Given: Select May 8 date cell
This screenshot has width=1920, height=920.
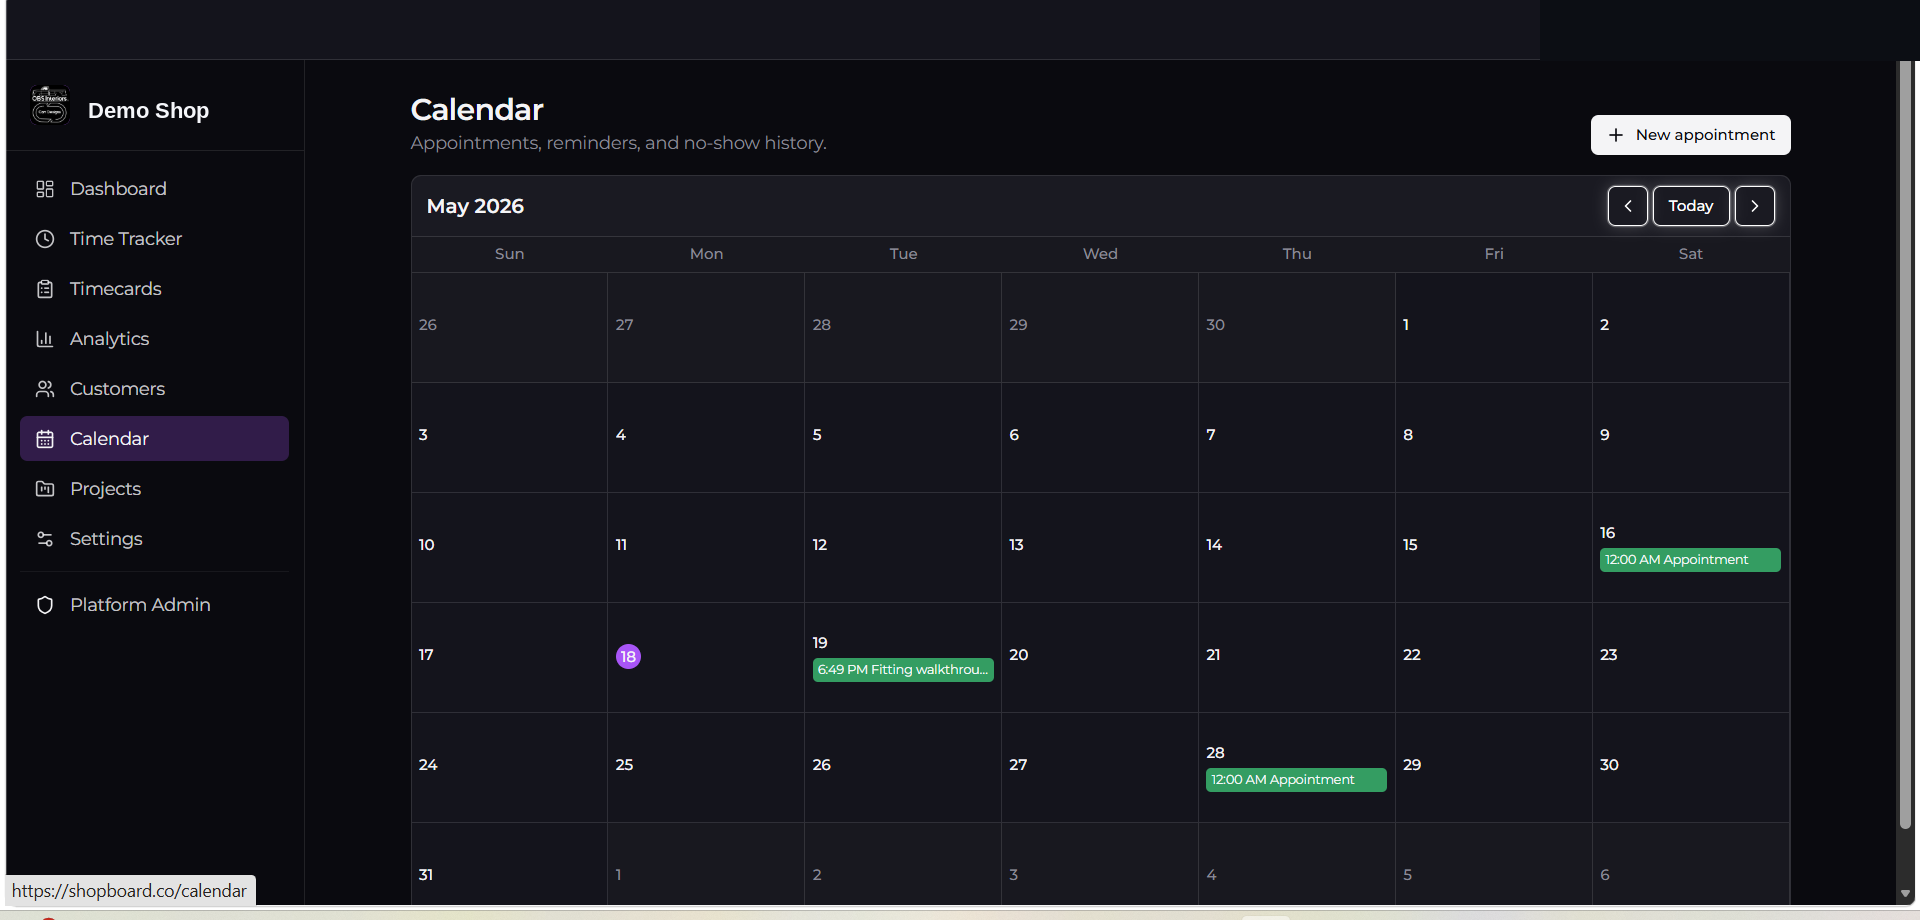Looking at the screenshot, I should click(1494, 438).
